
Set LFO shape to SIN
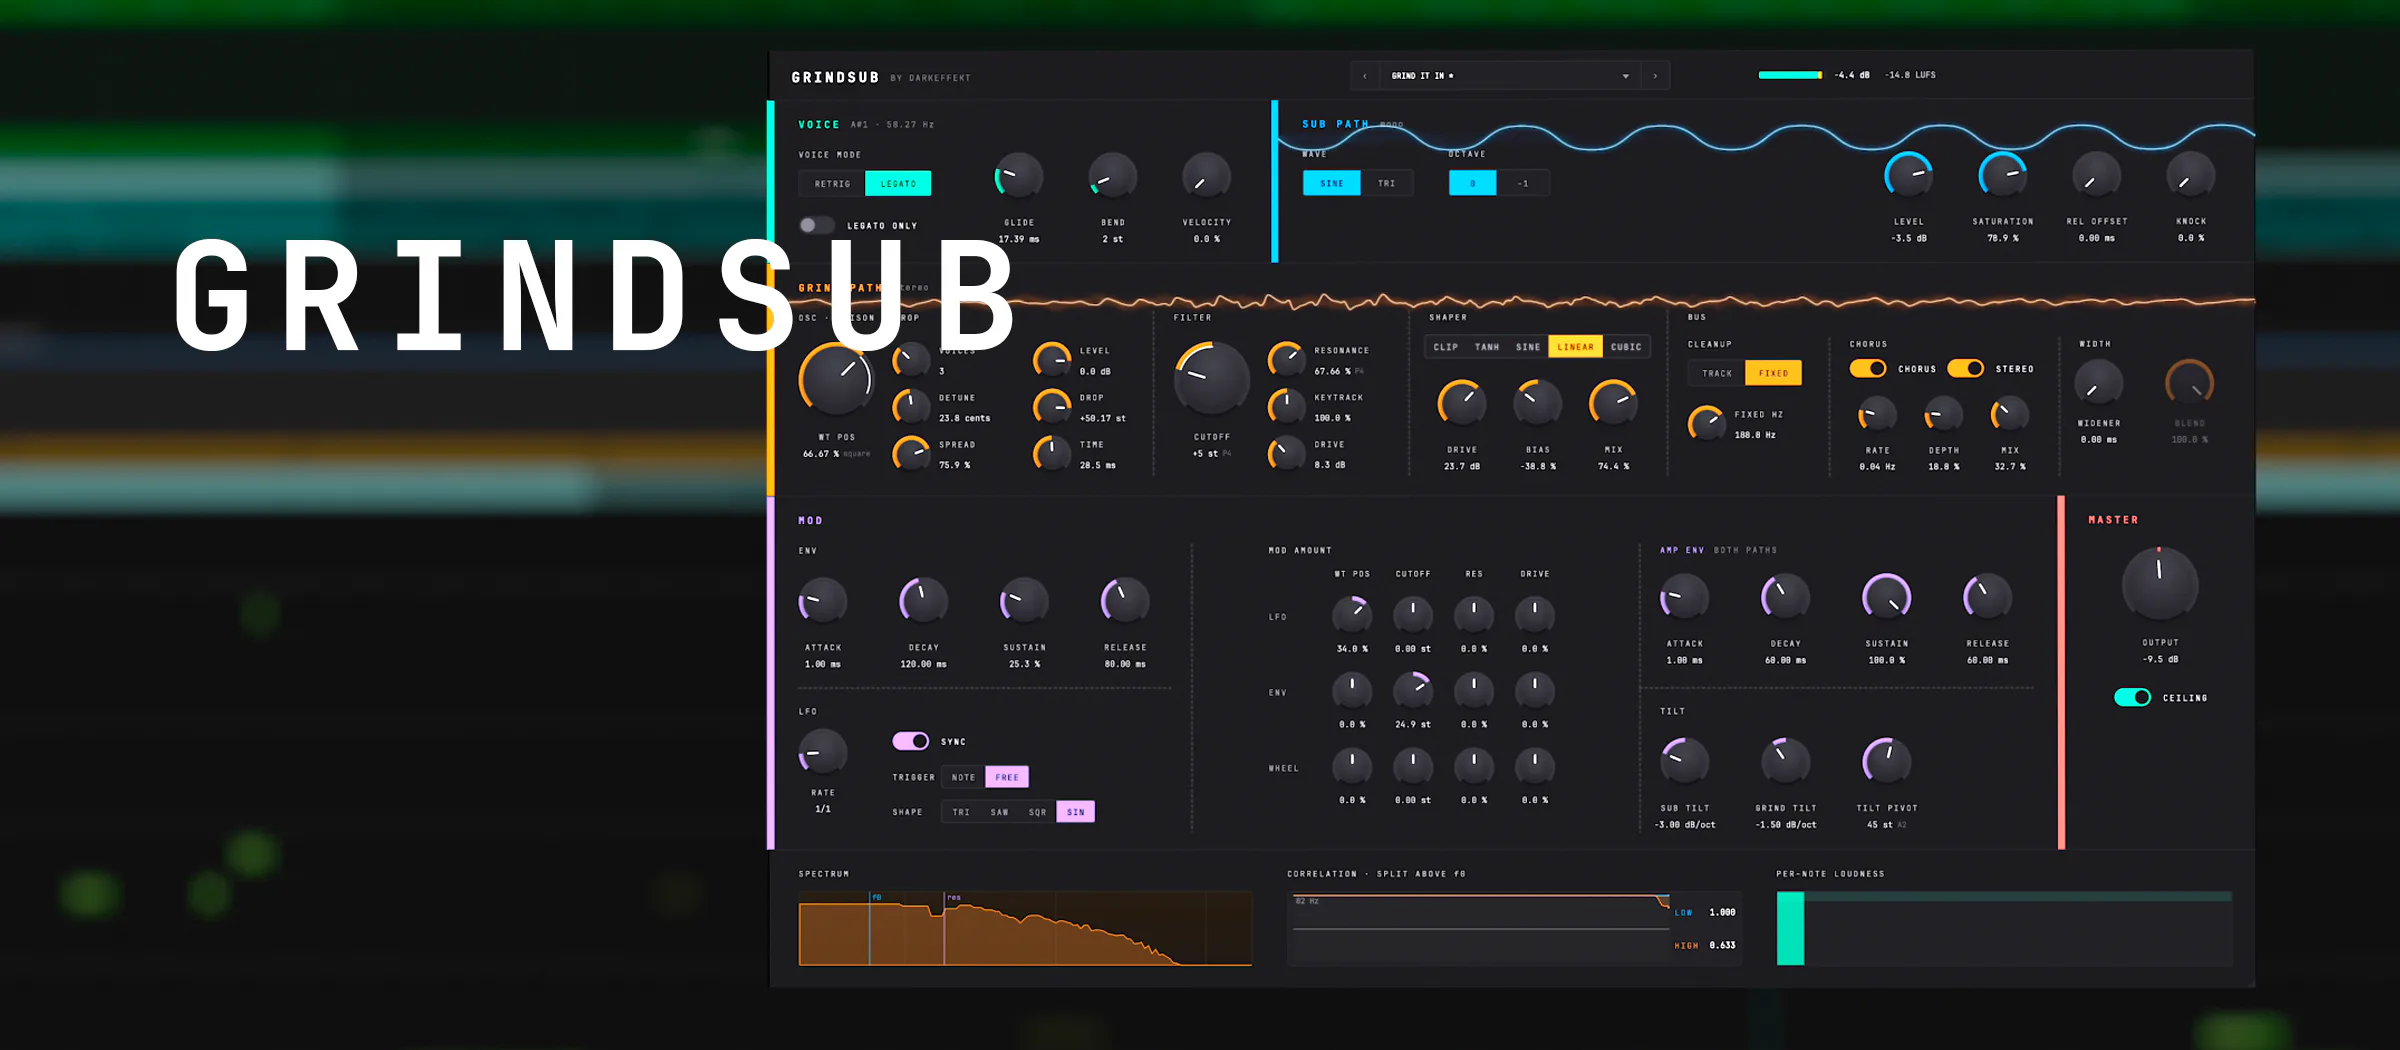point(1076,812)
